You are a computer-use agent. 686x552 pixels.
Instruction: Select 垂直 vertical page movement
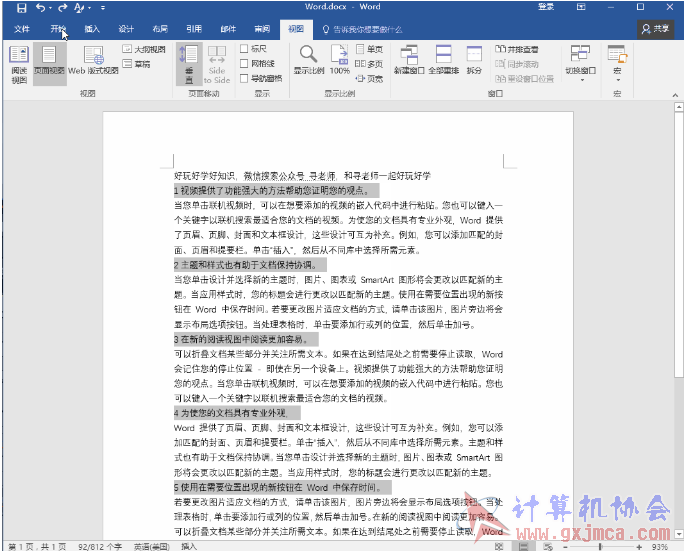pos(189,64)
